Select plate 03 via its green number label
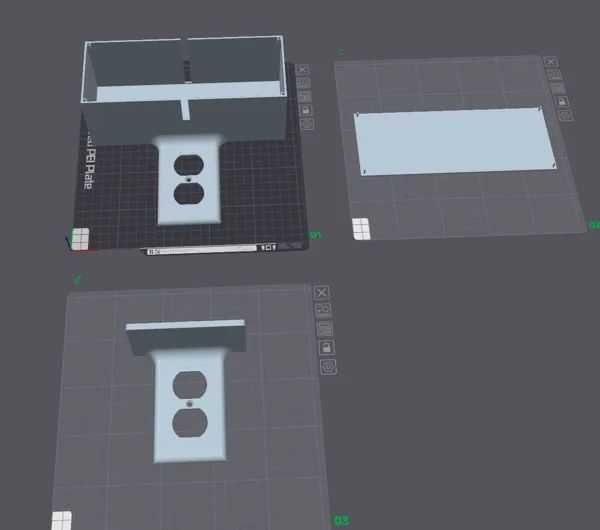 341,521
